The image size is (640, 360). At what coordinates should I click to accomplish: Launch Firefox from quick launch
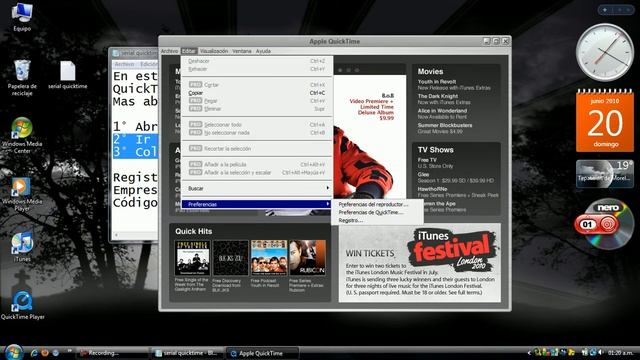coord(45,353)
